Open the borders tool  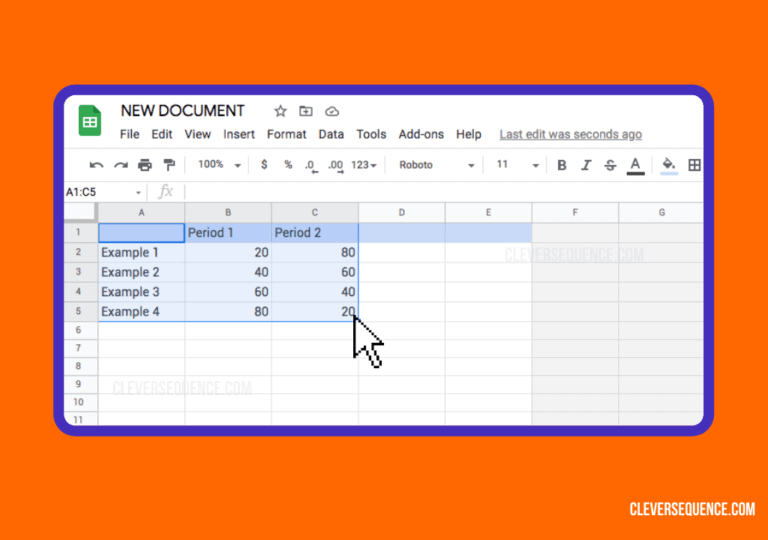pyautogui.click(x=694, y=165)
